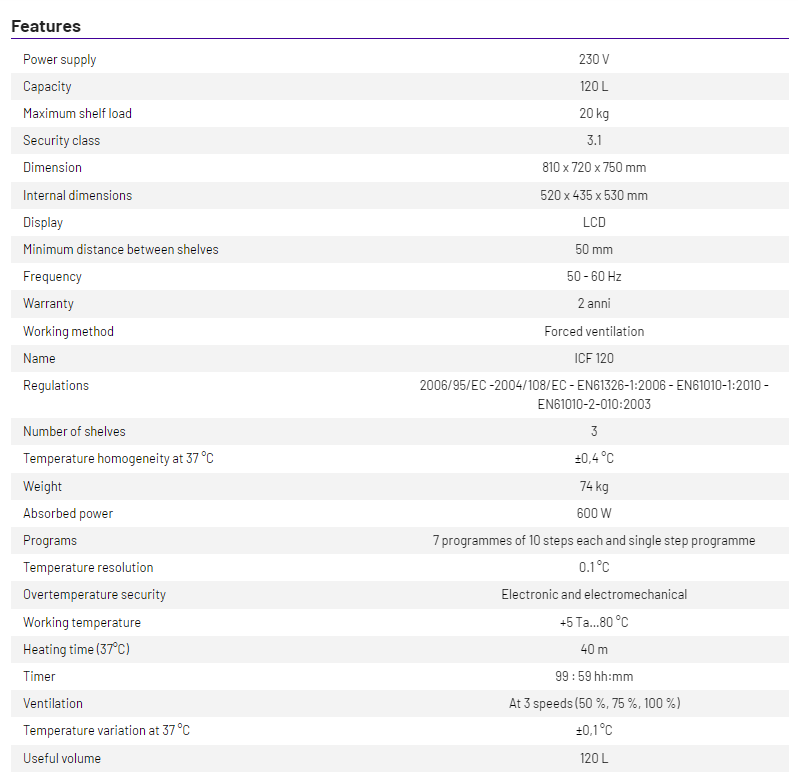Click the Overtemperature security label
Viewport: 798px width, 778px height.
pos(94,595)
